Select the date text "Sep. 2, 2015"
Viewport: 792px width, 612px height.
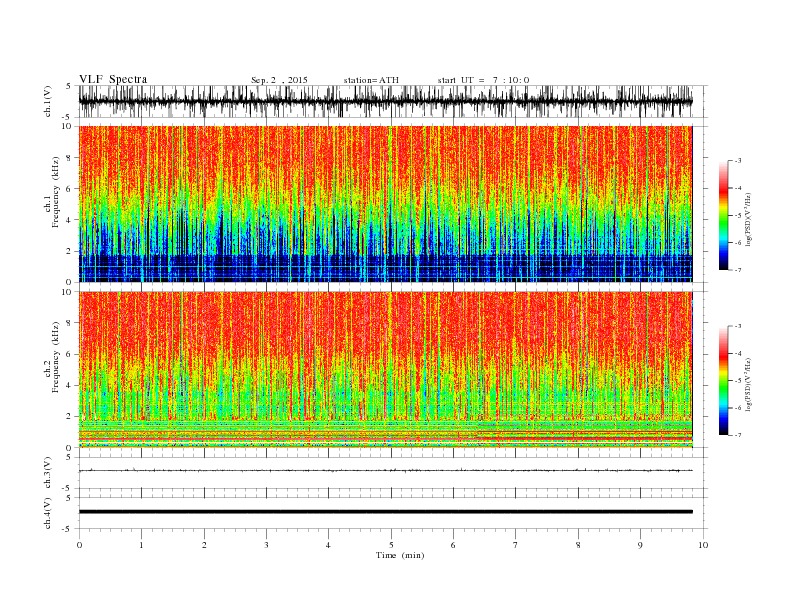279,80
